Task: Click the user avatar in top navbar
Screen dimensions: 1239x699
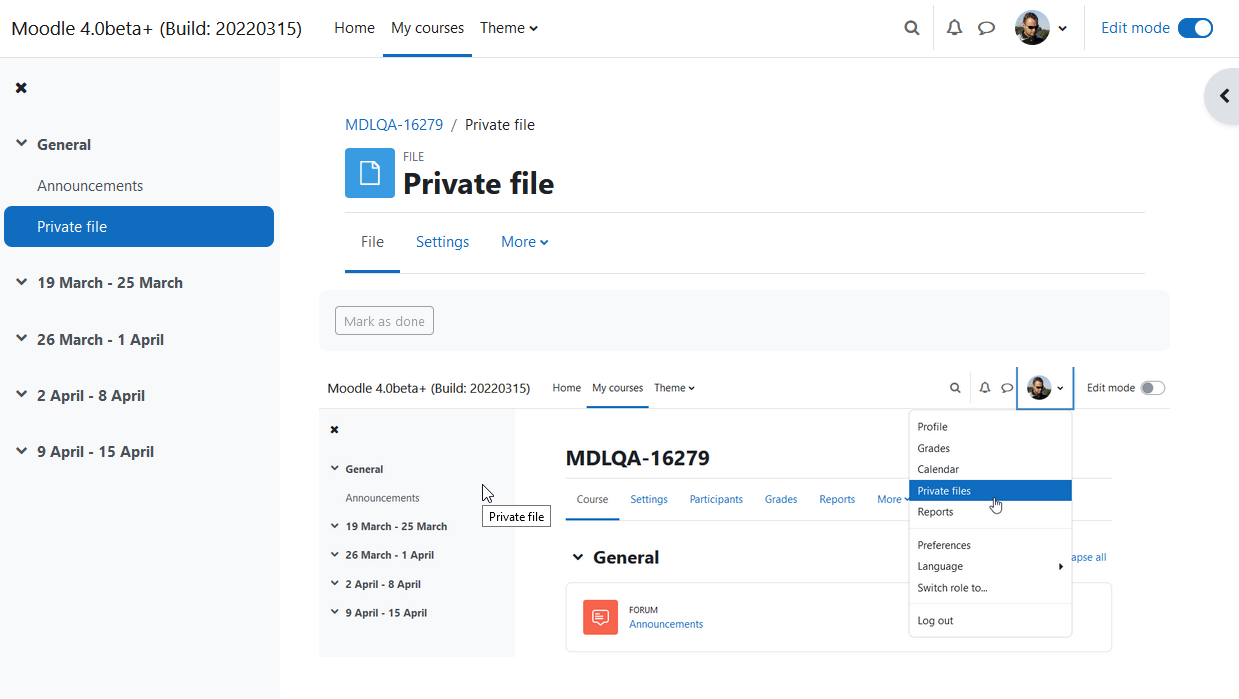Action: pos(1032,28)
